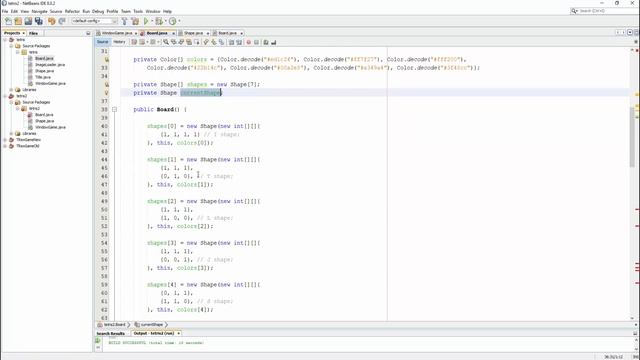Click the Shift Line Right editor icon
The height and width of the screenshot is (360, 640).
239,42
